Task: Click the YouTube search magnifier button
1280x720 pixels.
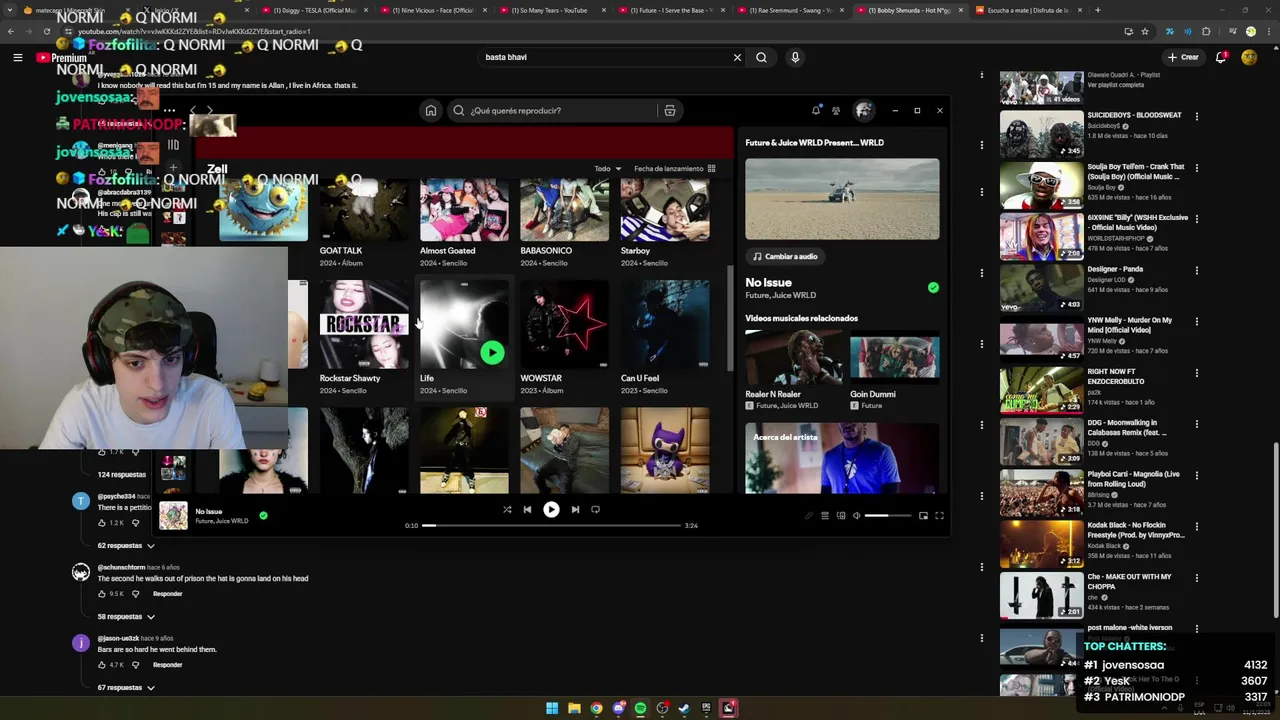Action: [761, 57]
